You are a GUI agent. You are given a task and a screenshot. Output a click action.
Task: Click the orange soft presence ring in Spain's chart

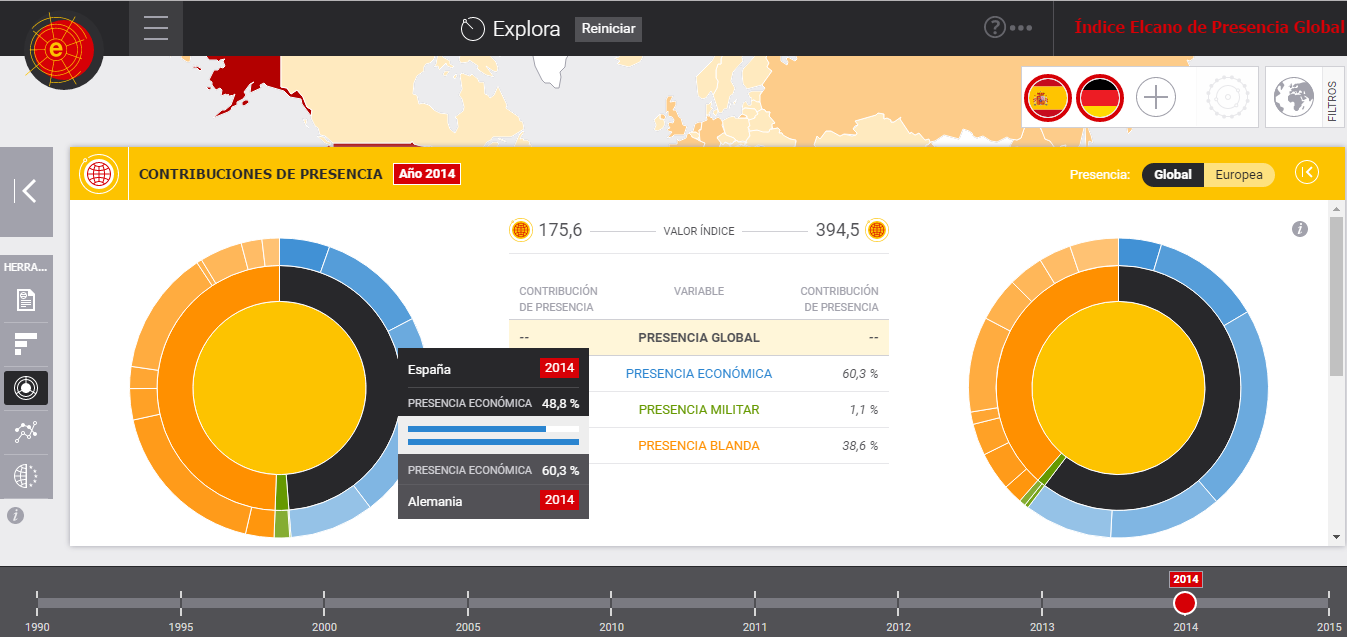(173, 388)
